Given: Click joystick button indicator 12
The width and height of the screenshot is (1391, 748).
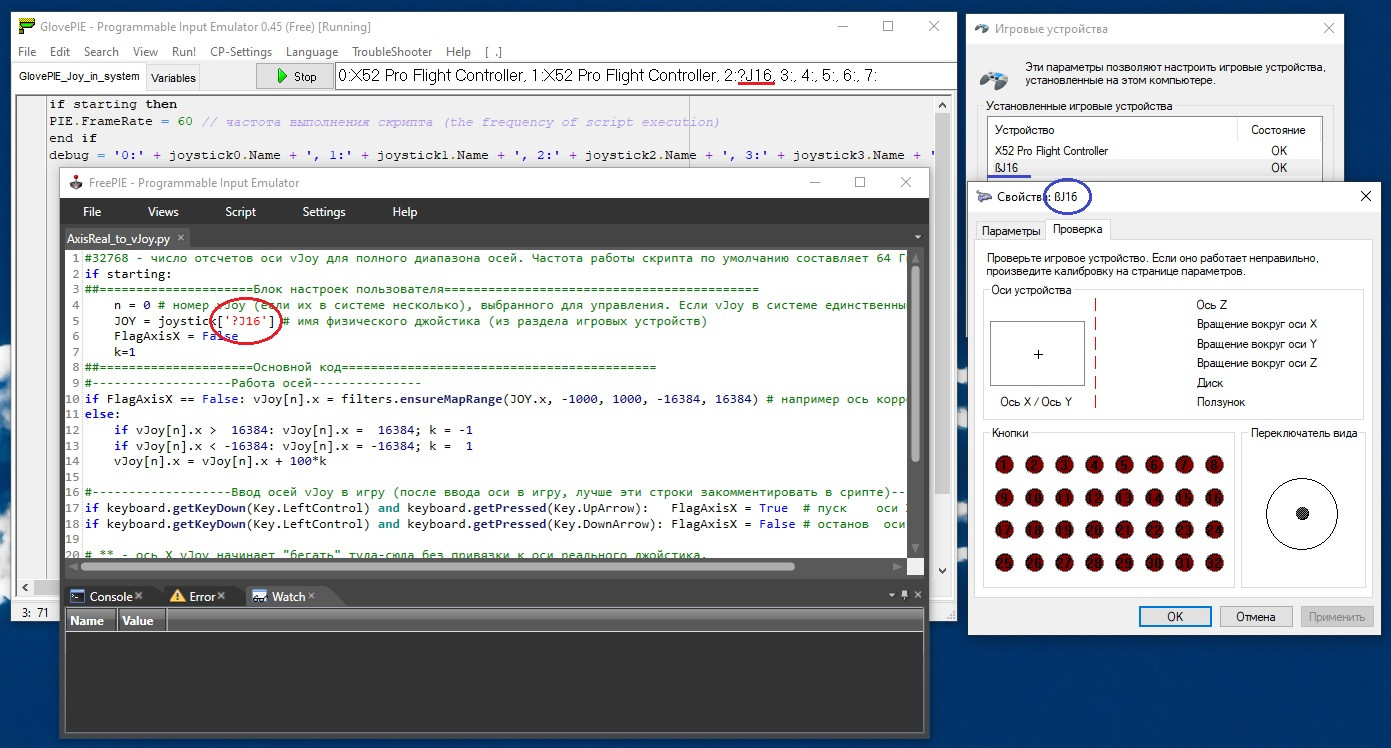Looking at the screenshot, I should pyautogui.click(x=1094, y=497).
